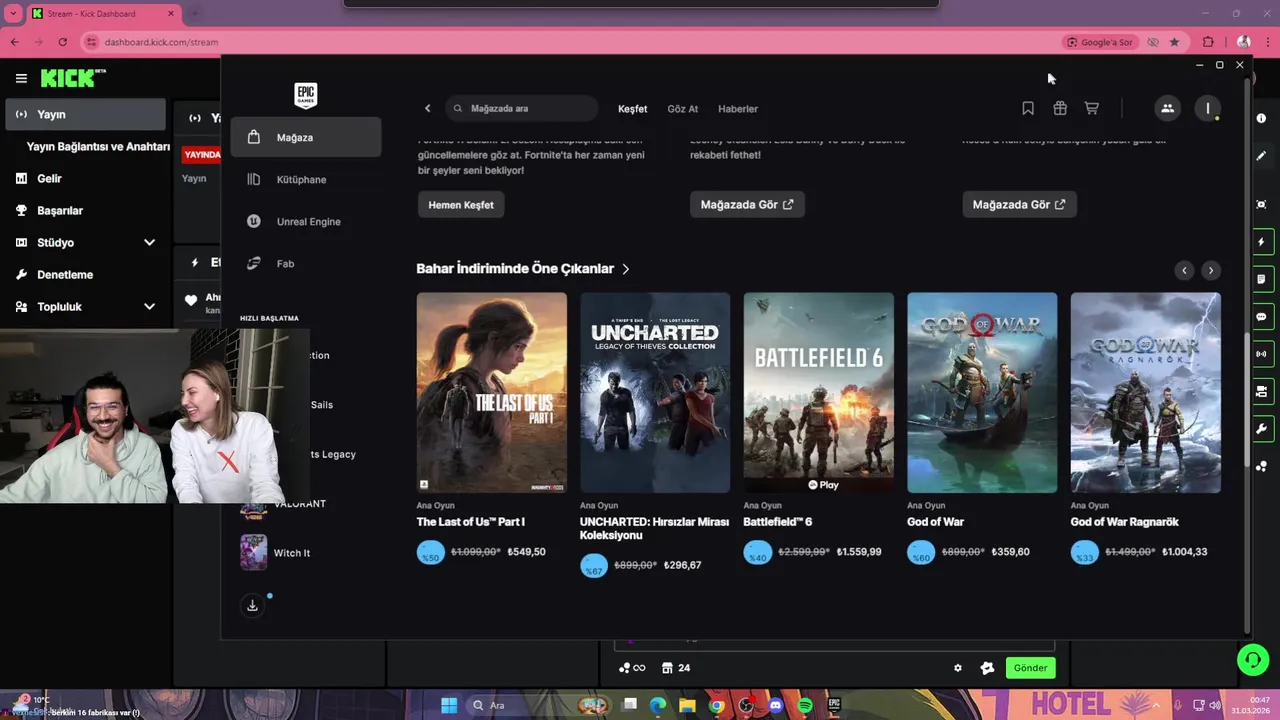Screen dimensions: 1280x720
Task: Click Gönder chat send button
Action: 1030,668
